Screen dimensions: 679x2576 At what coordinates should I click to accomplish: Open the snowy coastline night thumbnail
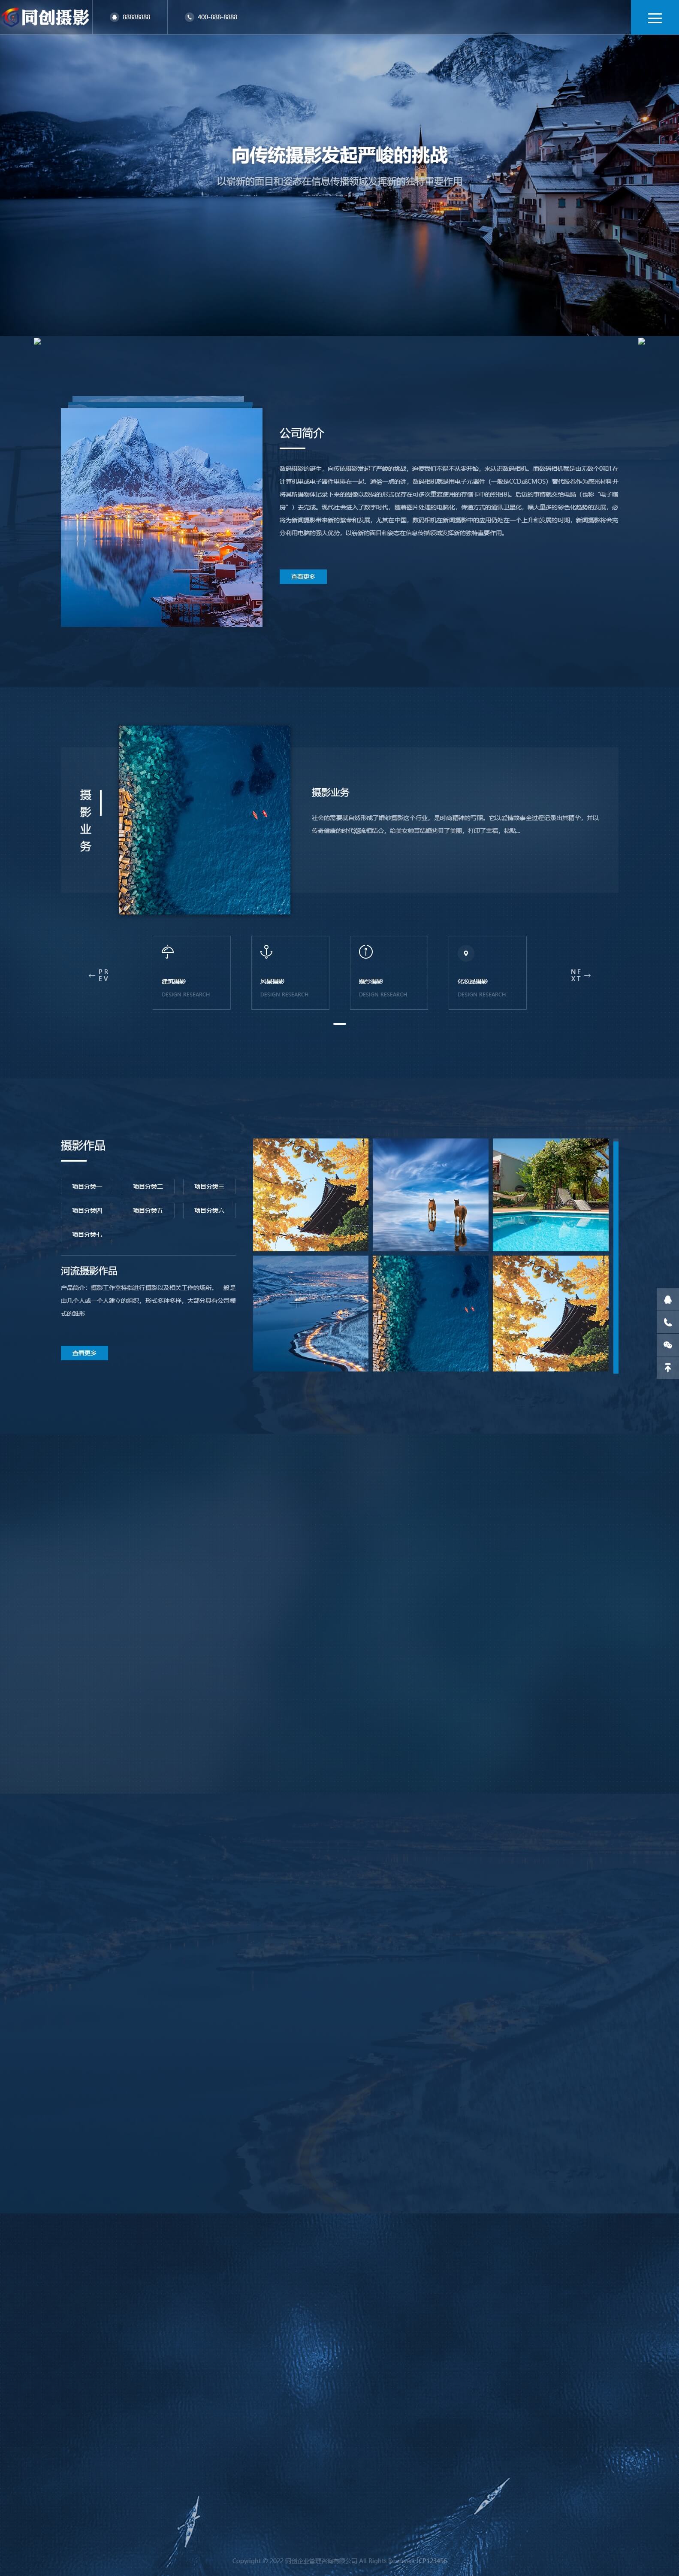[x=311, y=1314]
